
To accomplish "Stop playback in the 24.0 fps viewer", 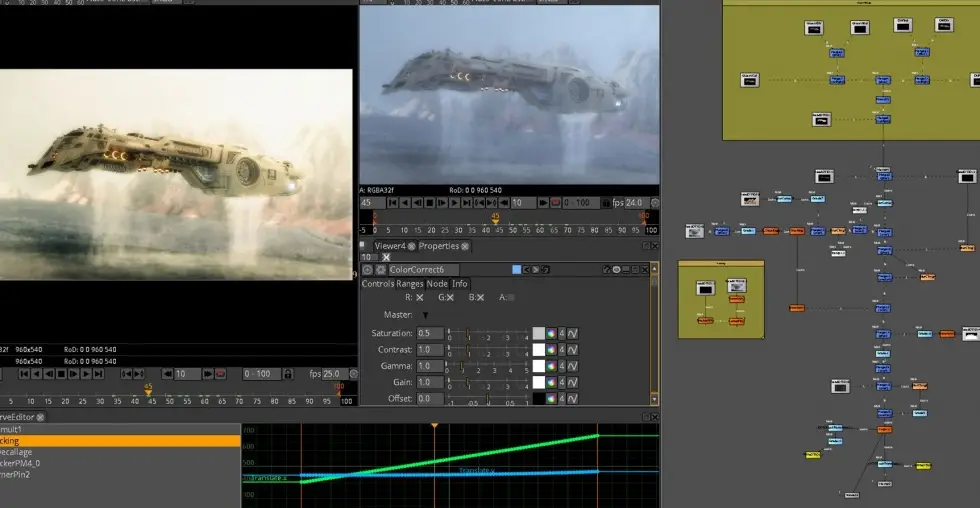I will tap(429, 202).
